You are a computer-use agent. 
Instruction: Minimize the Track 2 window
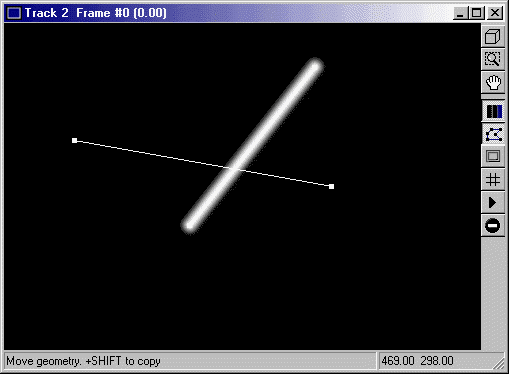(460, 13)
